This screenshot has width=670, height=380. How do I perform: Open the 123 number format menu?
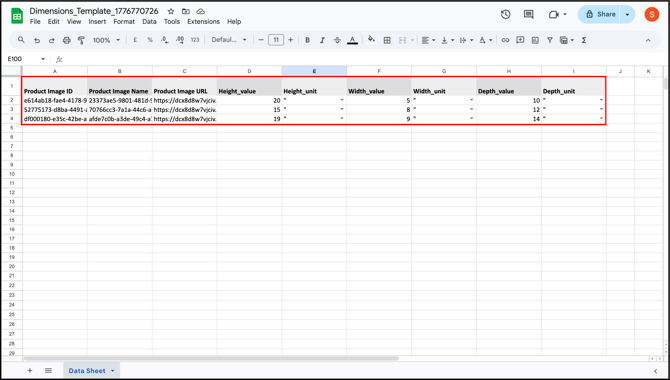[195, 40]
